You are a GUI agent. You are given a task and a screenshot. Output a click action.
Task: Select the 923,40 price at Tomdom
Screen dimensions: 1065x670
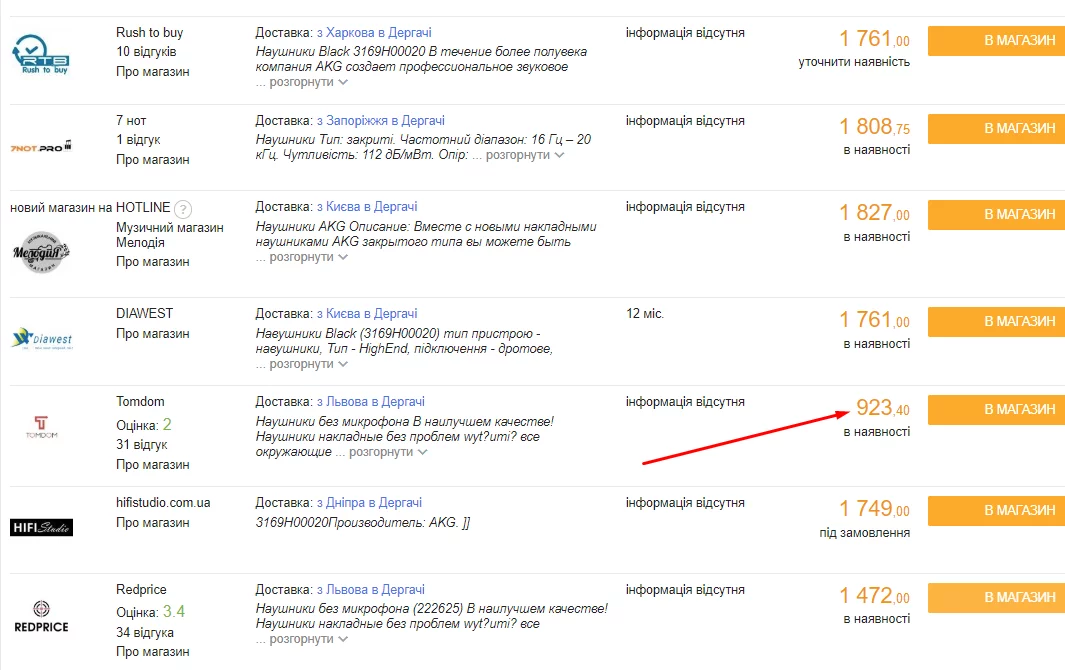click(x=882, y=408)
